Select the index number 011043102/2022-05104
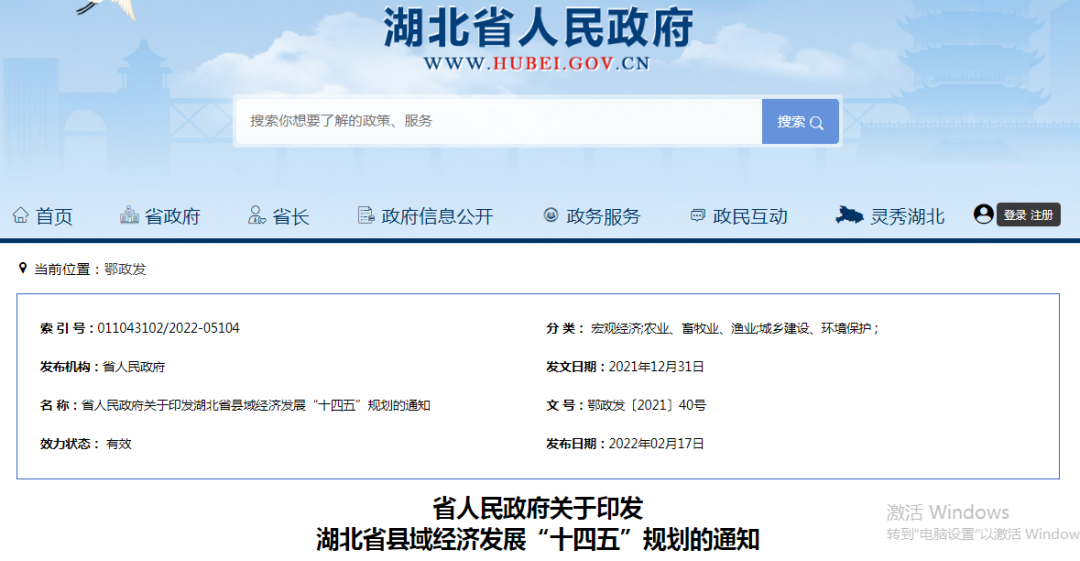Screen dimensions: 1080x561 pyautogui.click(x=169, y=328)
